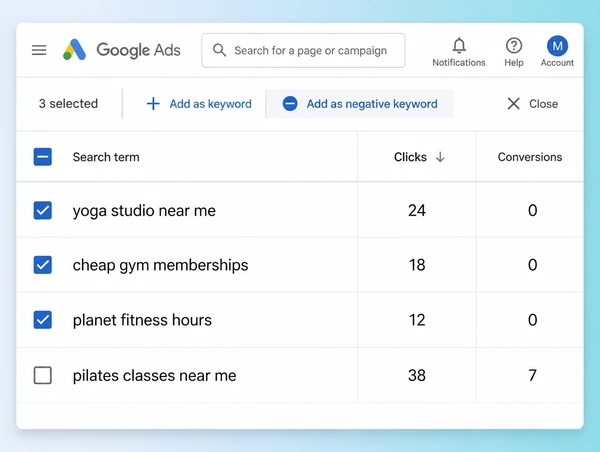
Task: Click the 12 clicks value
Action: pyautogui.click(x=417, y=320)
